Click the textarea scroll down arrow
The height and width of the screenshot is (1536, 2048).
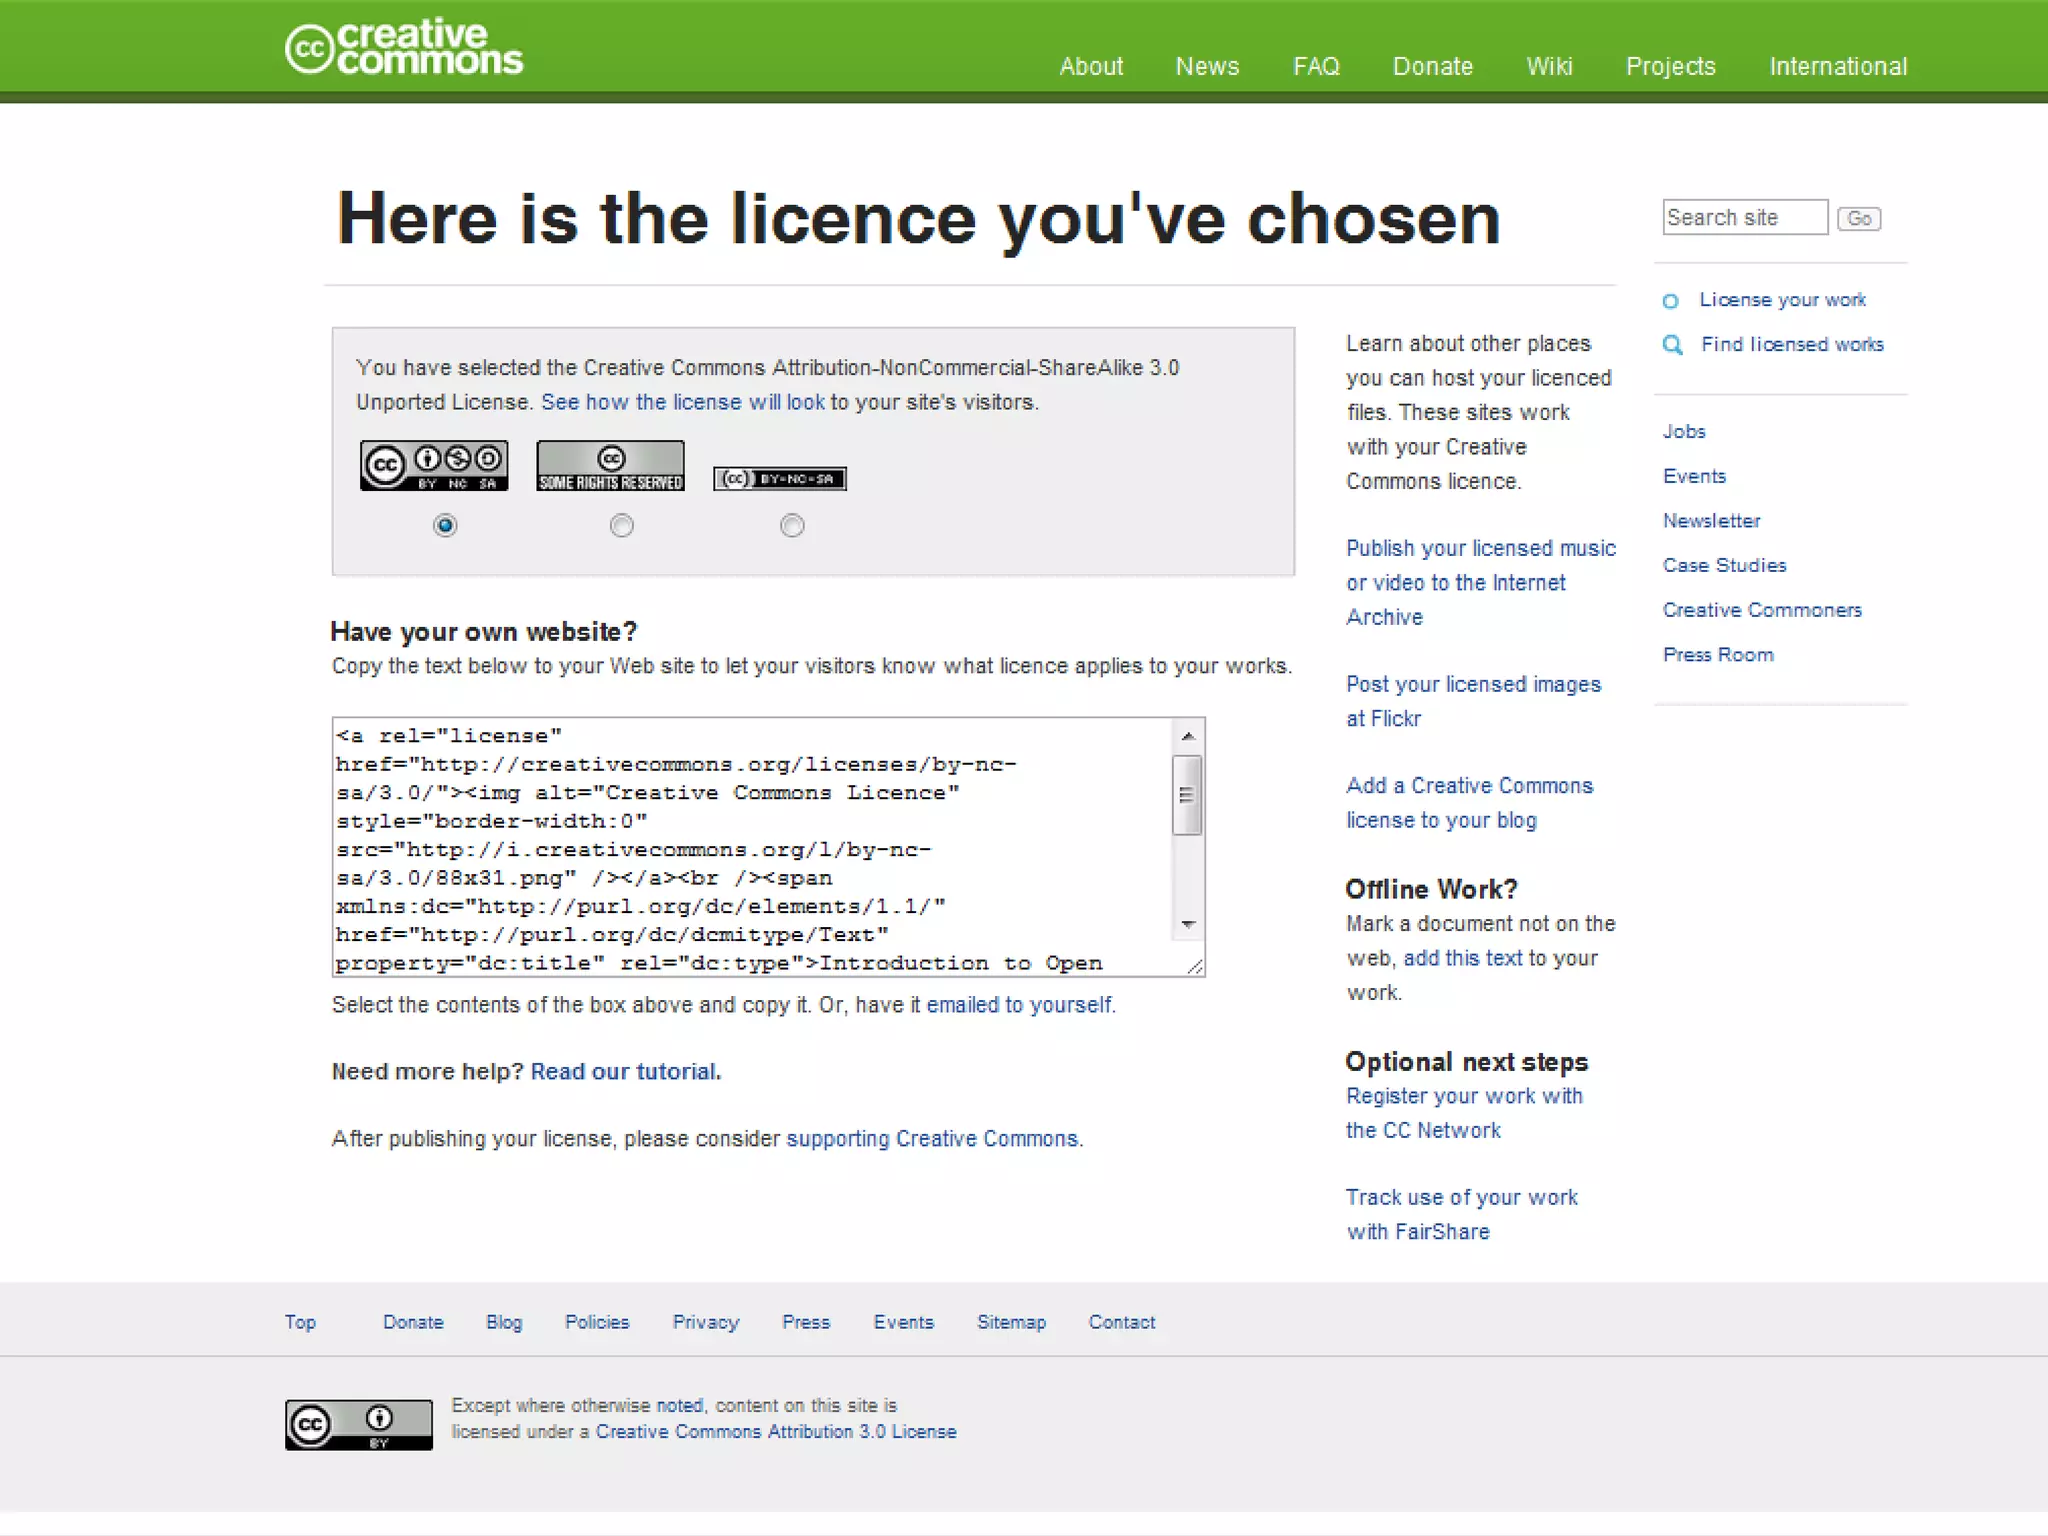(1188, 924)
